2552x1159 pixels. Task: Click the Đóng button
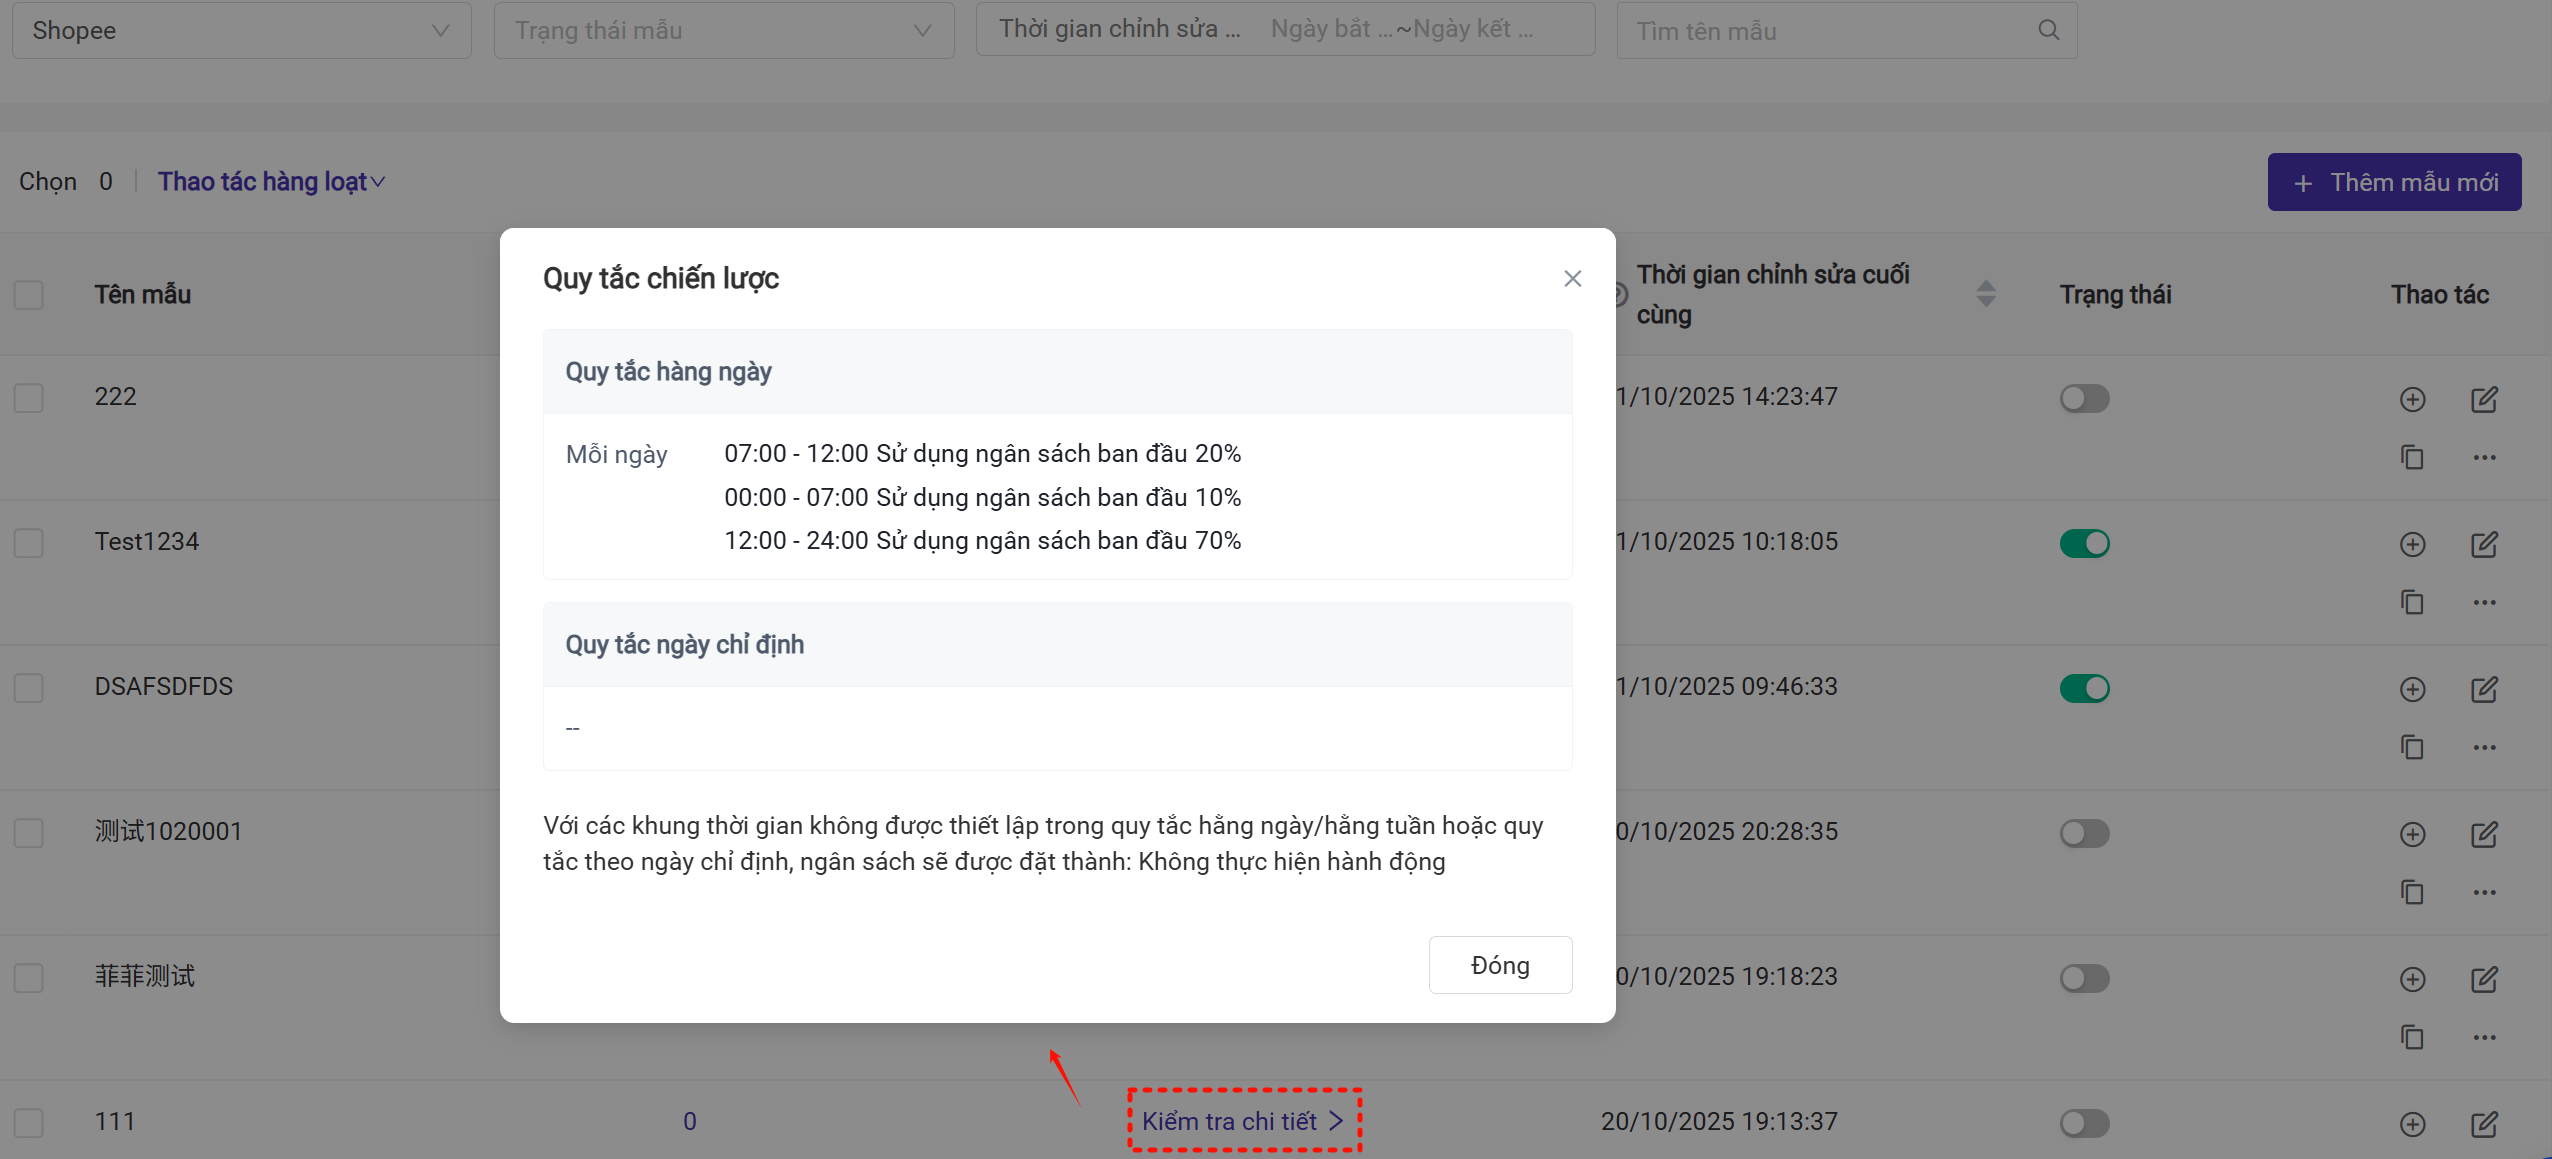coord(1499,965)
